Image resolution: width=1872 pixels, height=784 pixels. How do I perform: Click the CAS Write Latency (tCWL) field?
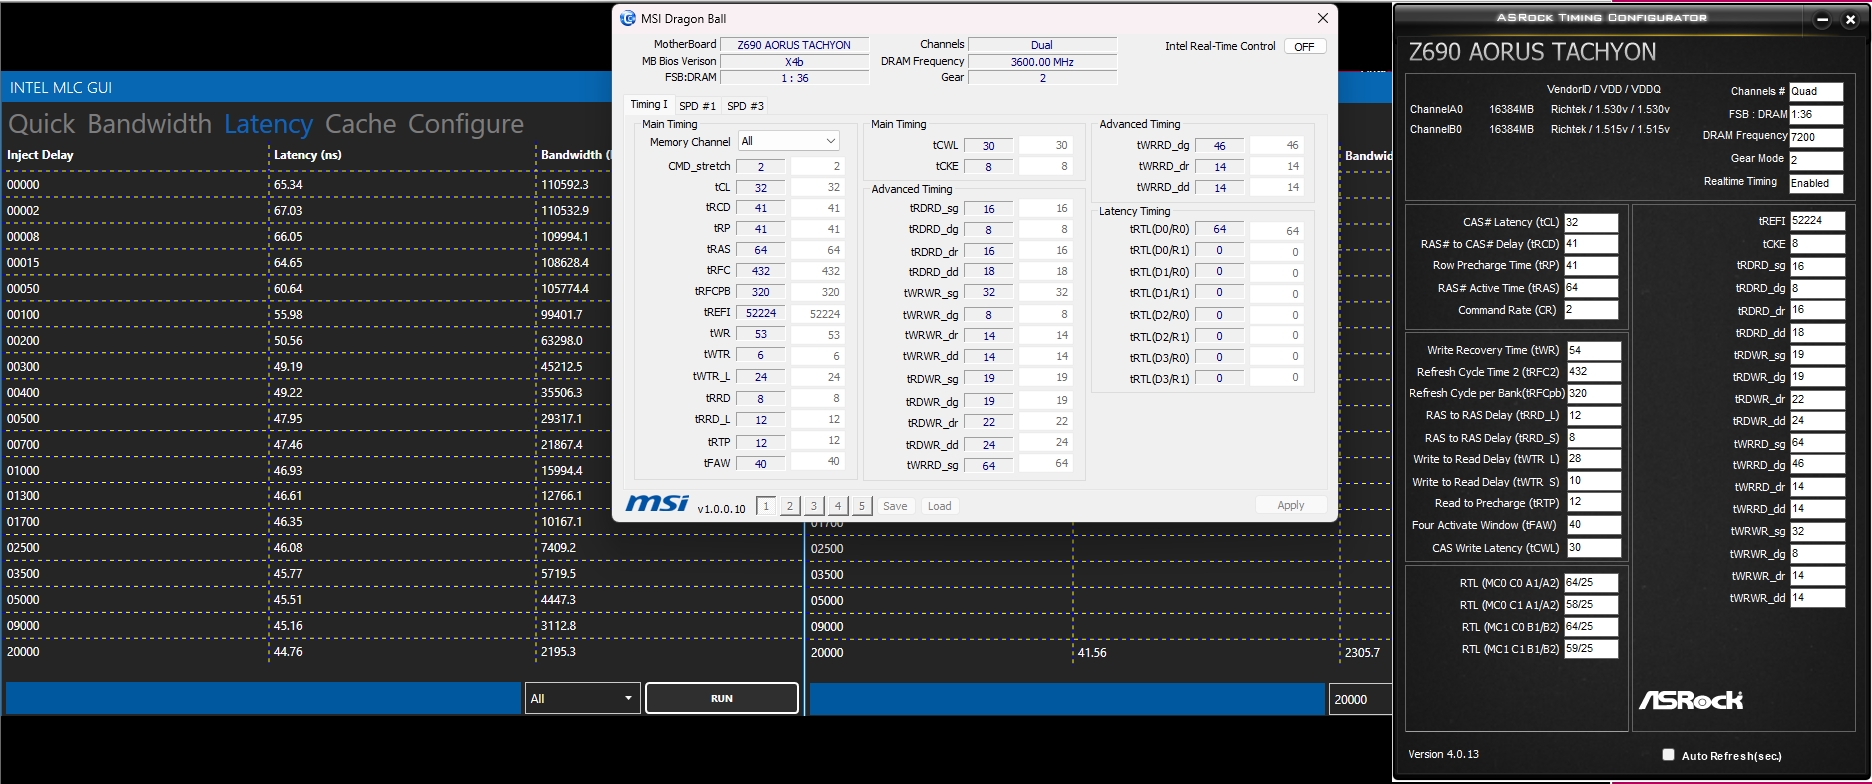point(1593,548)
